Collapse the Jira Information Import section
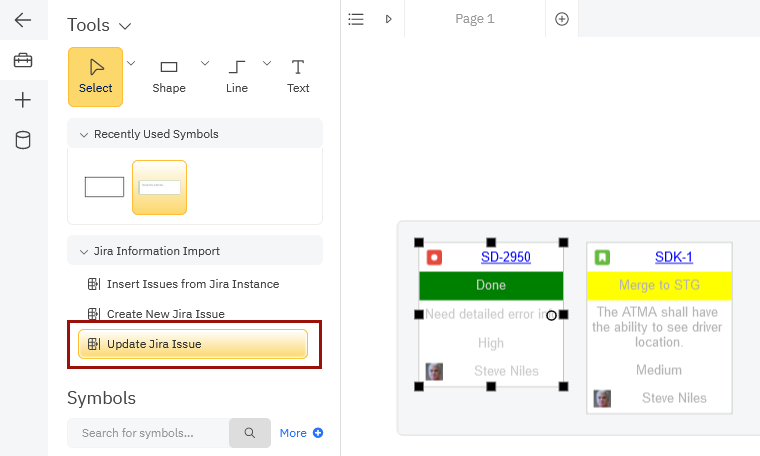The image size is (760, 456). [x=84, y=251]
